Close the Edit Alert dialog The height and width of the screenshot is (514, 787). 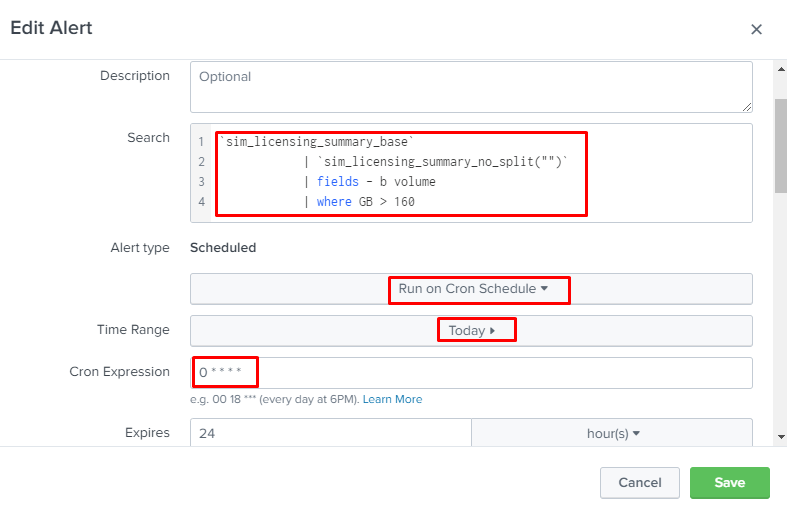click(756, 30)
